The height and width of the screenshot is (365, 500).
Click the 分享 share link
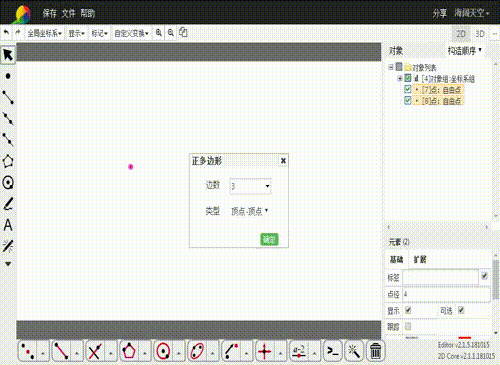coord(440,13)
